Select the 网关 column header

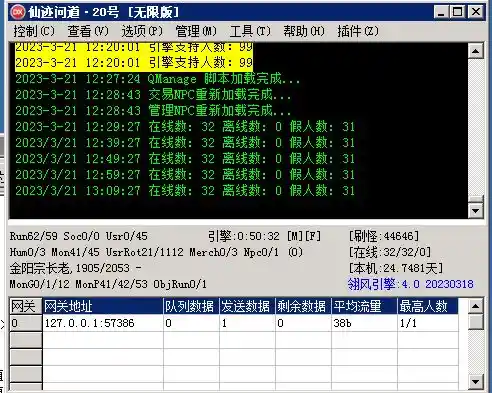coord(25,306)
